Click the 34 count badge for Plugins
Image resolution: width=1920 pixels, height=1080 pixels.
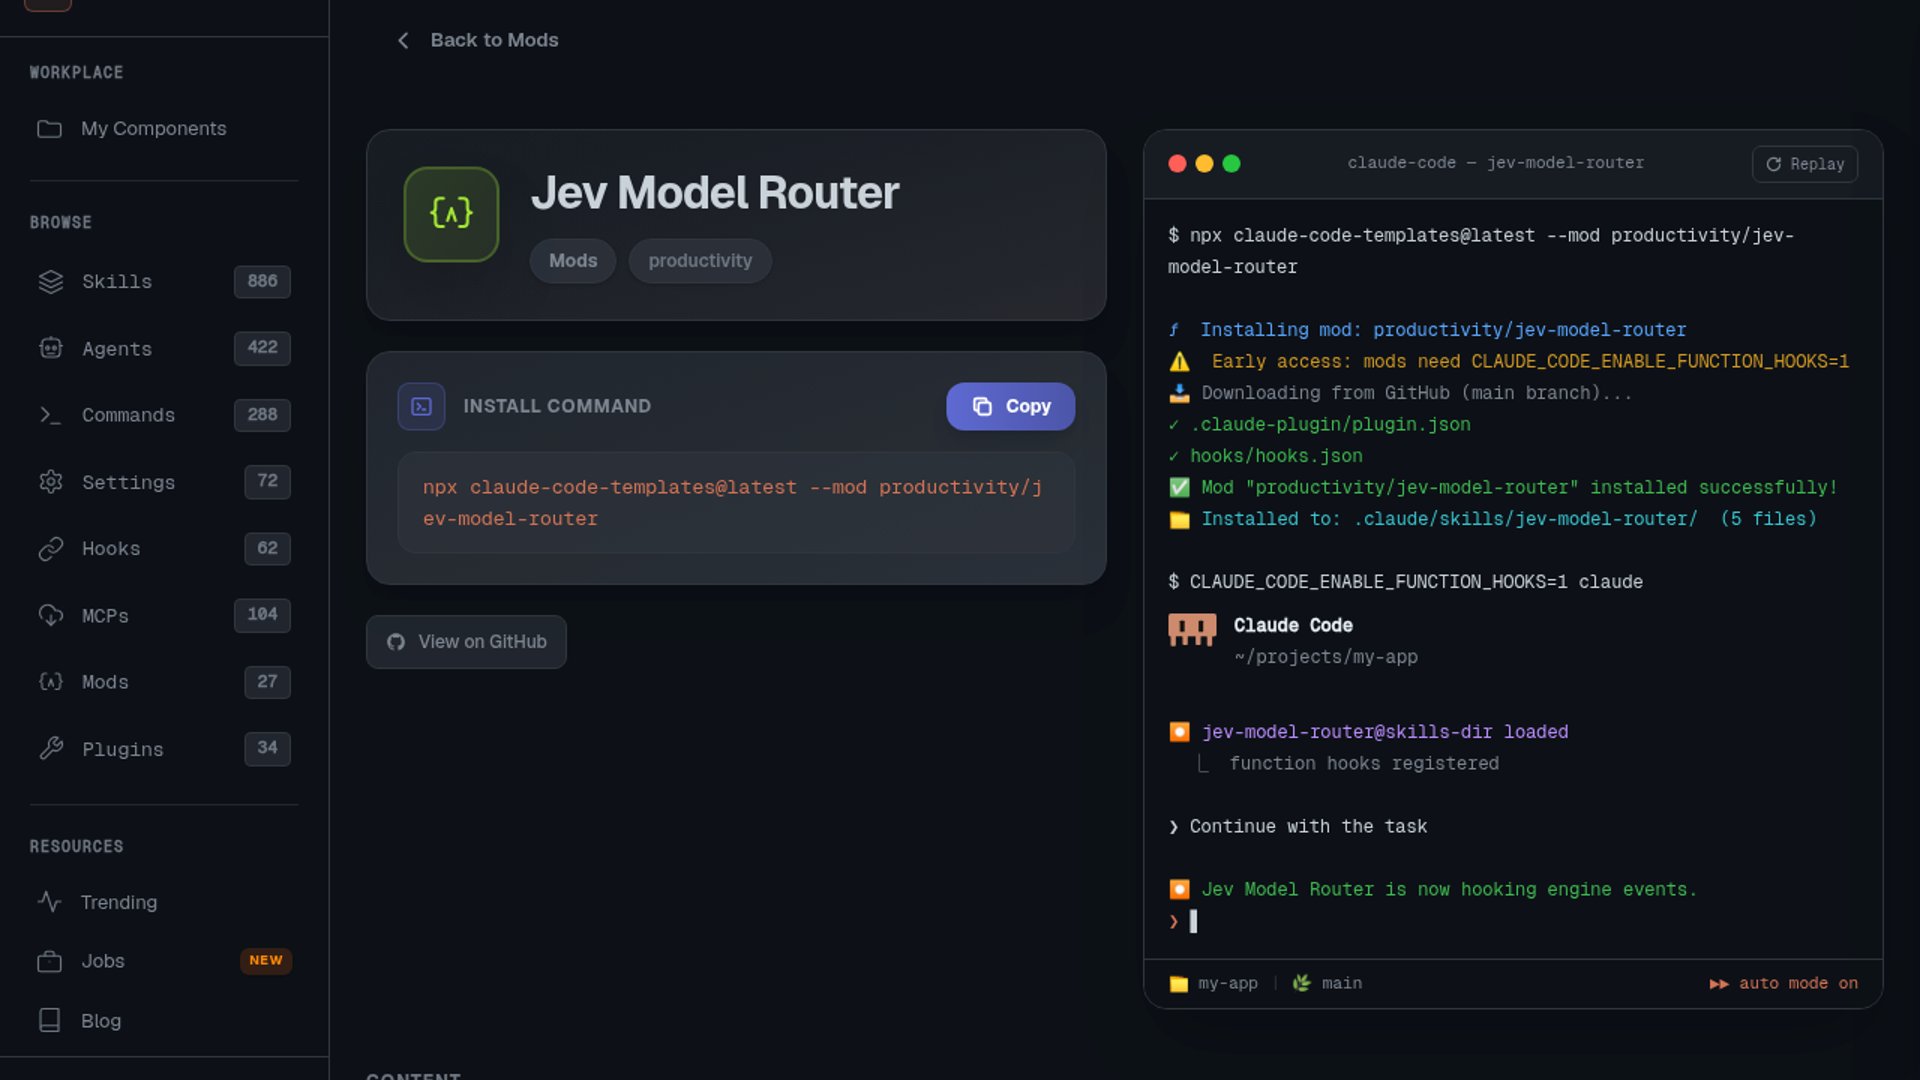tap(267, 748)
